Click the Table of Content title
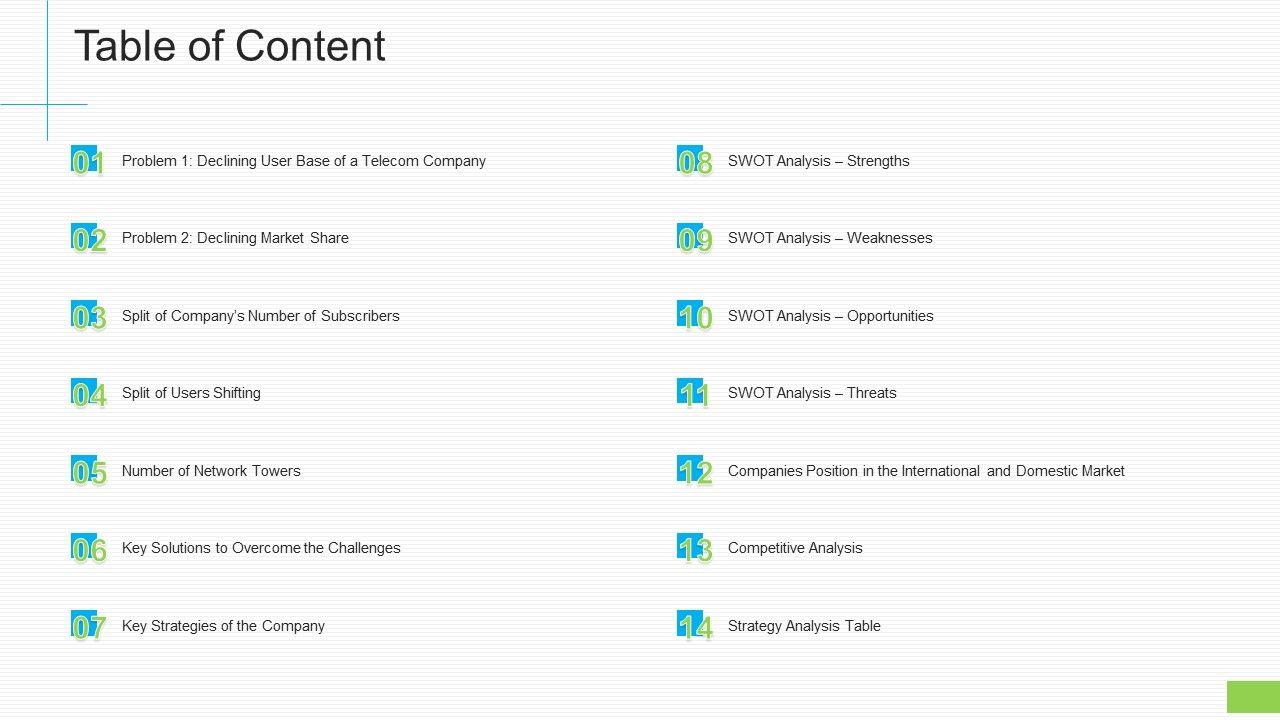The width and height of the screenshot is (1280, 720). click(230, 46)
